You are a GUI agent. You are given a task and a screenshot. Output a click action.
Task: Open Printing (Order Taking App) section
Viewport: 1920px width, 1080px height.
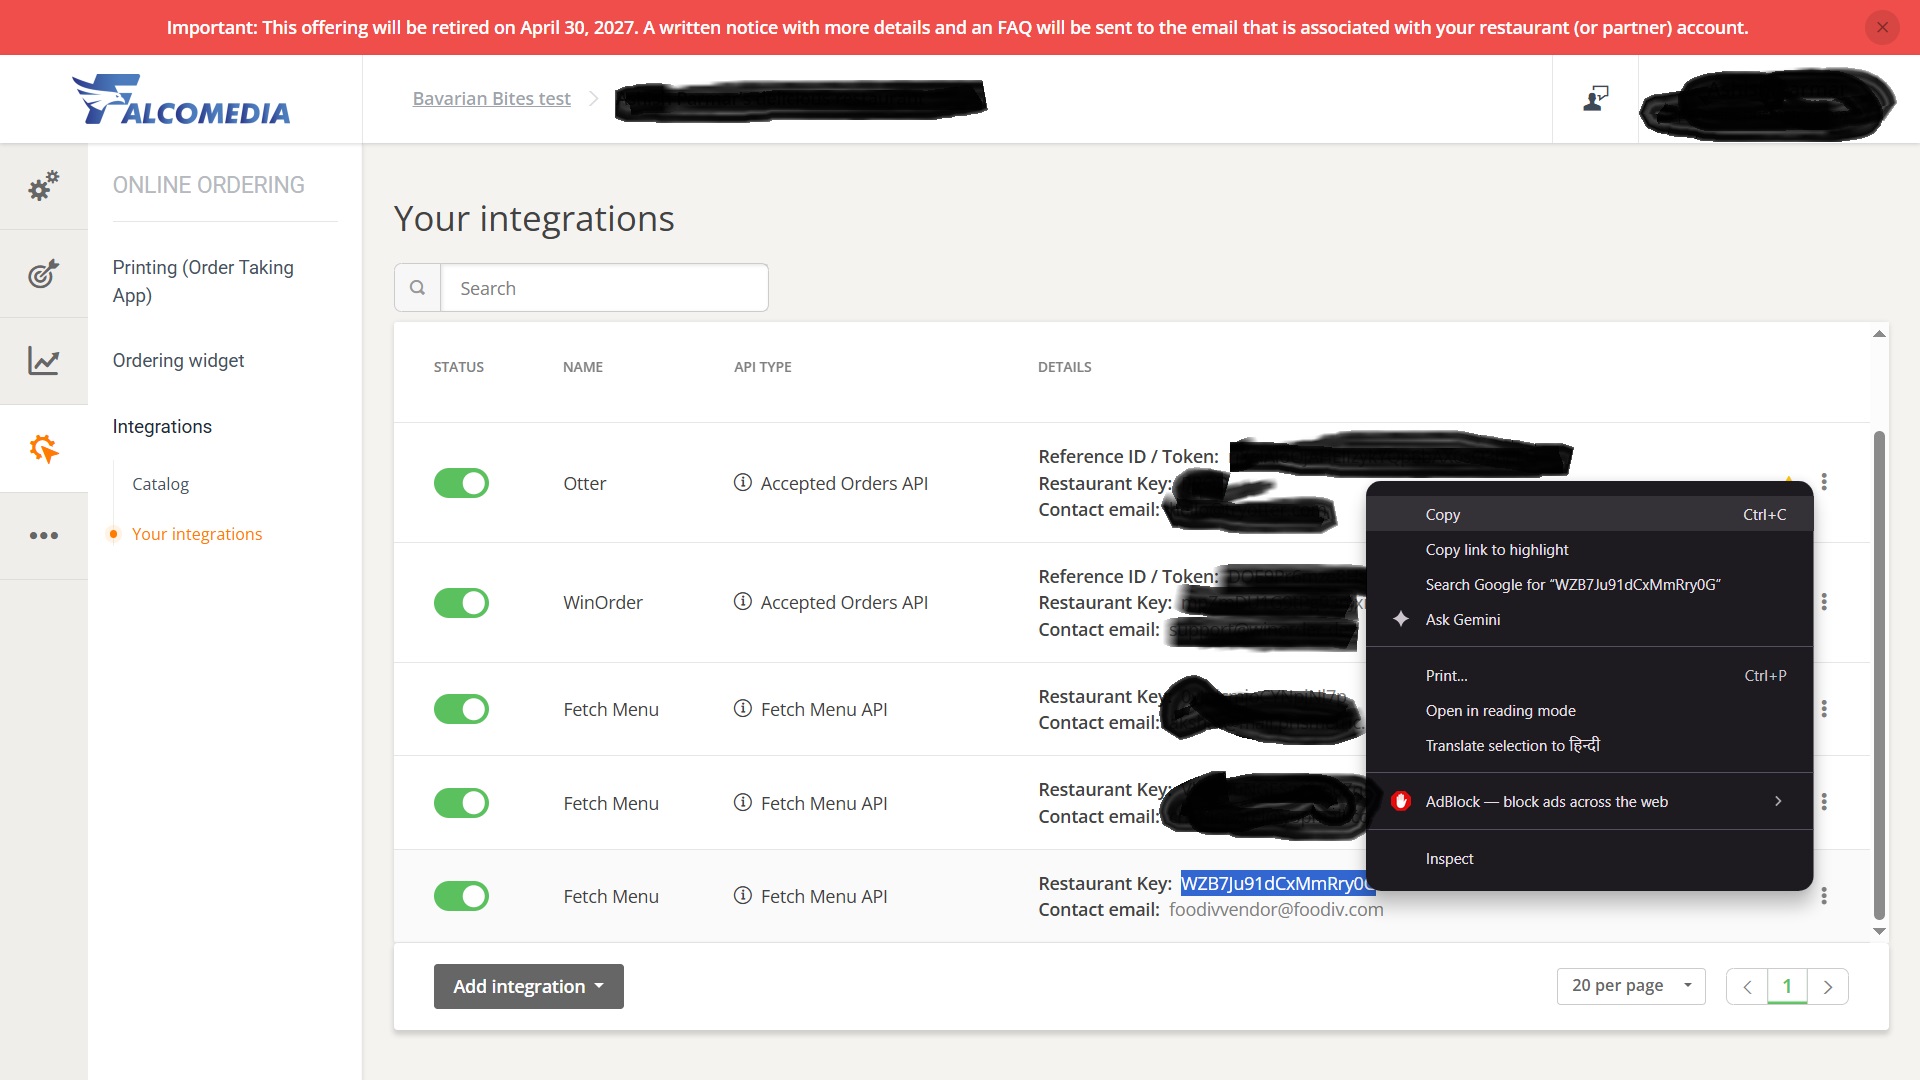(x=203, y=281)
